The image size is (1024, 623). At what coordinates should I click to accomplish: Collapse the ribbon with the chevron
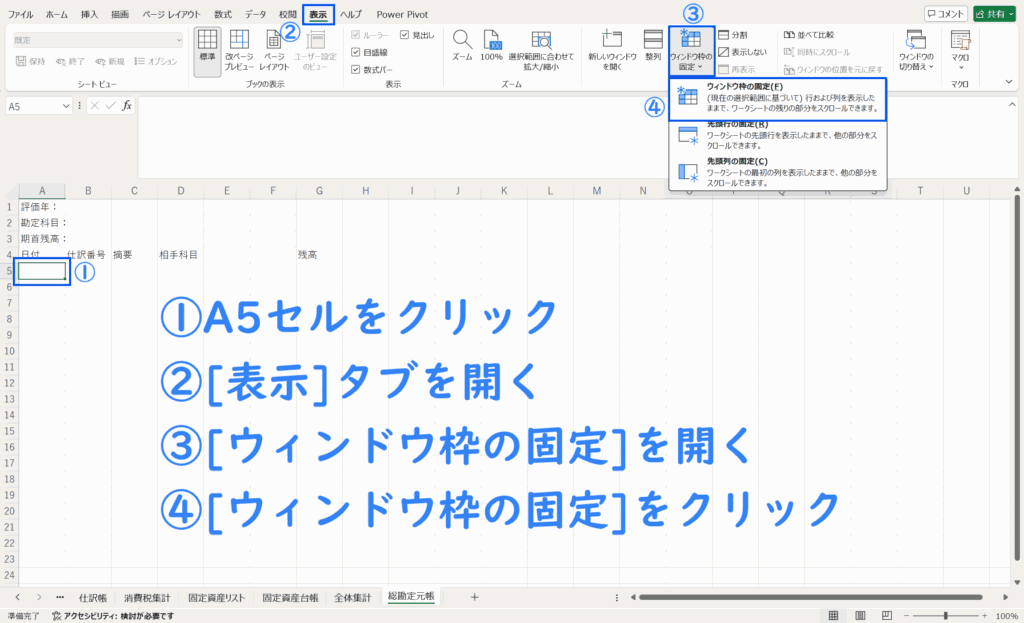point(1009,82)
